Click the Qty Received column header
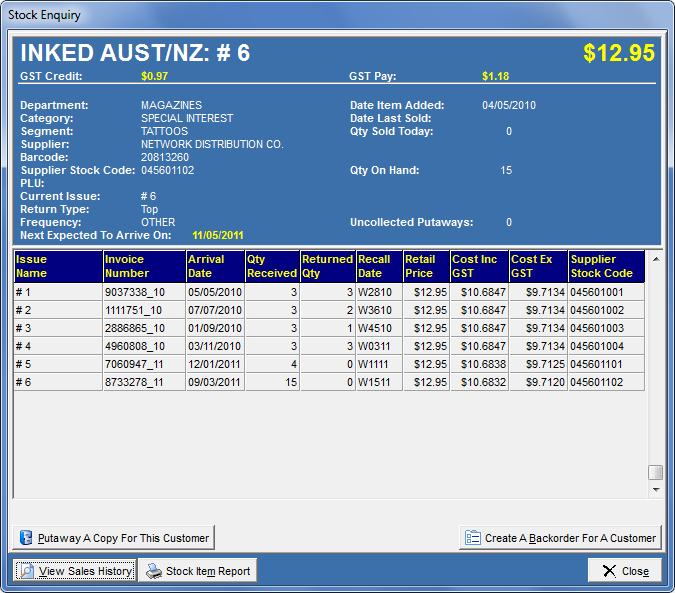Screen dimensions: 675x593 pyautogui.click(x=271, y=266)
